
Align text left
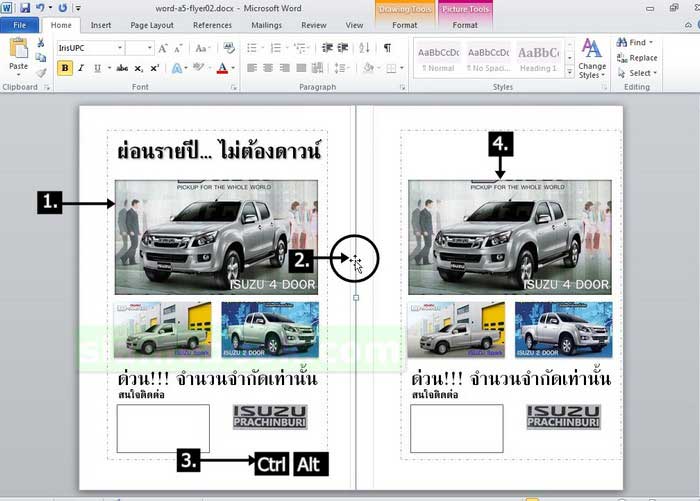(x=252, y=68)
